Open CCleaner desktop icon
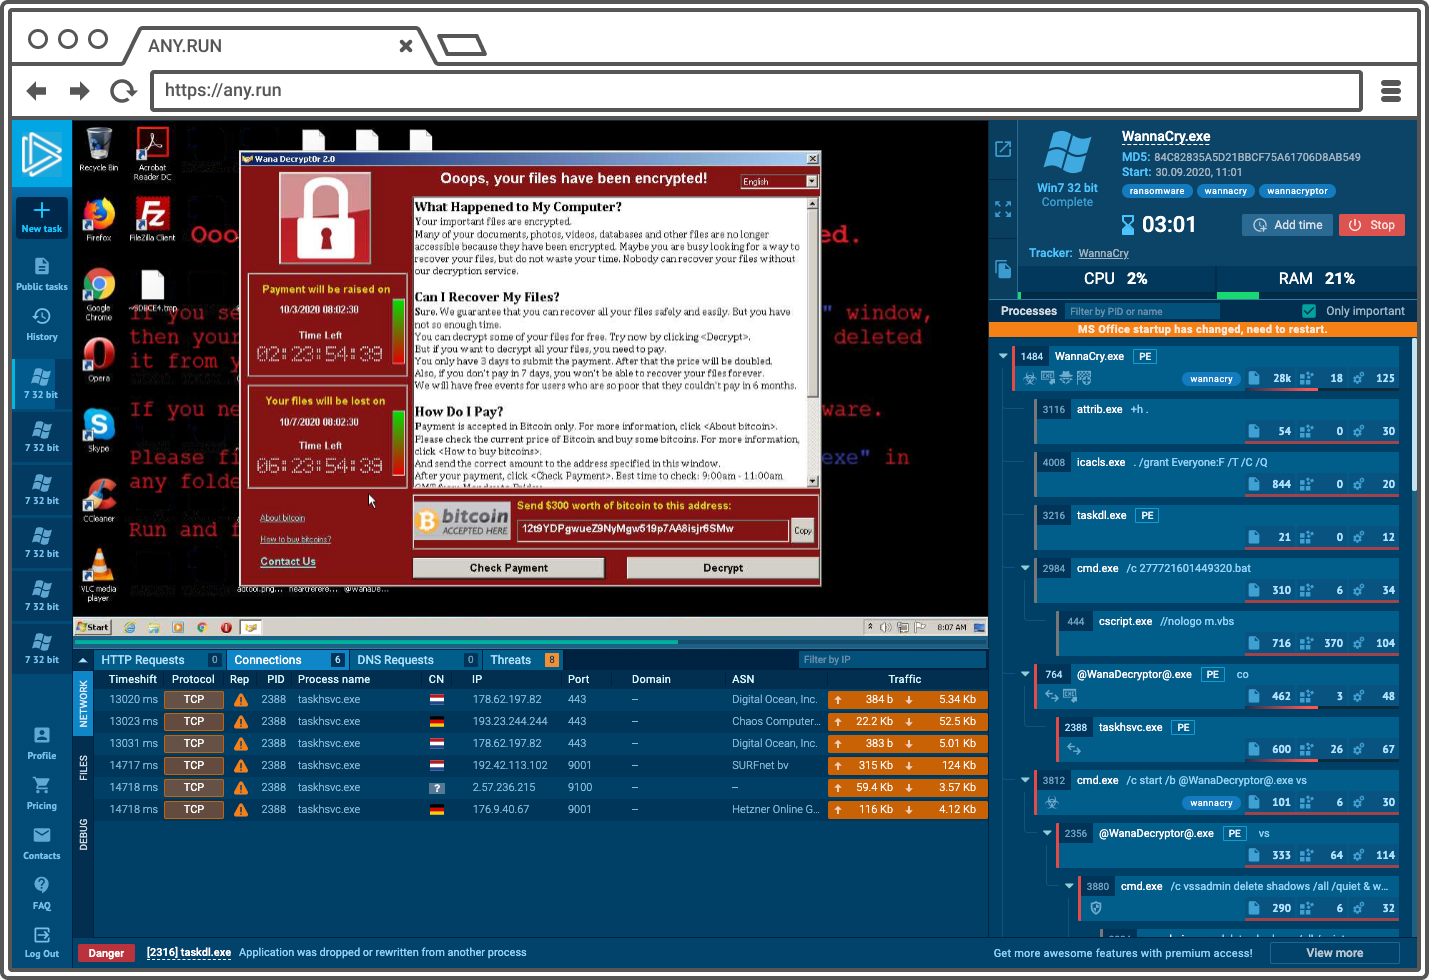The width and height of the screenshot is (1429, 980). (x=99, y=500)
